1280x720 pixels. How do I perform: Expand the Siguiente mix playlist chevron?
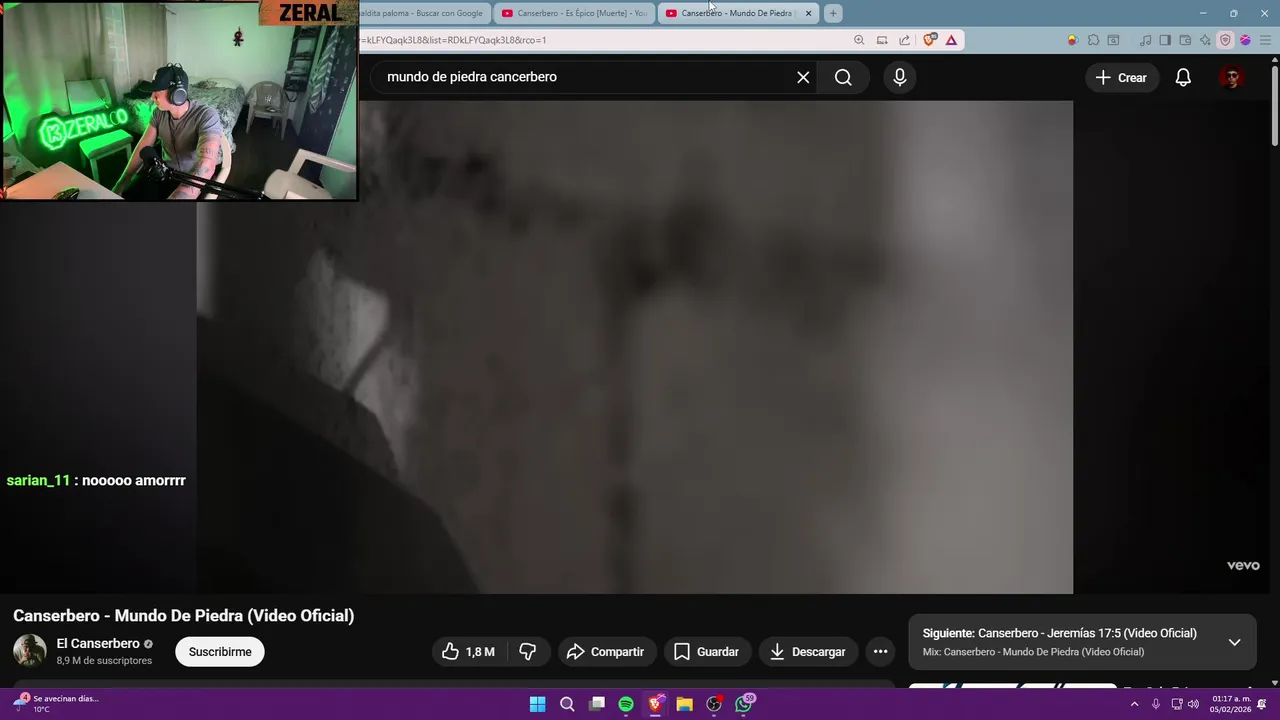click(x=1234, y=642)
